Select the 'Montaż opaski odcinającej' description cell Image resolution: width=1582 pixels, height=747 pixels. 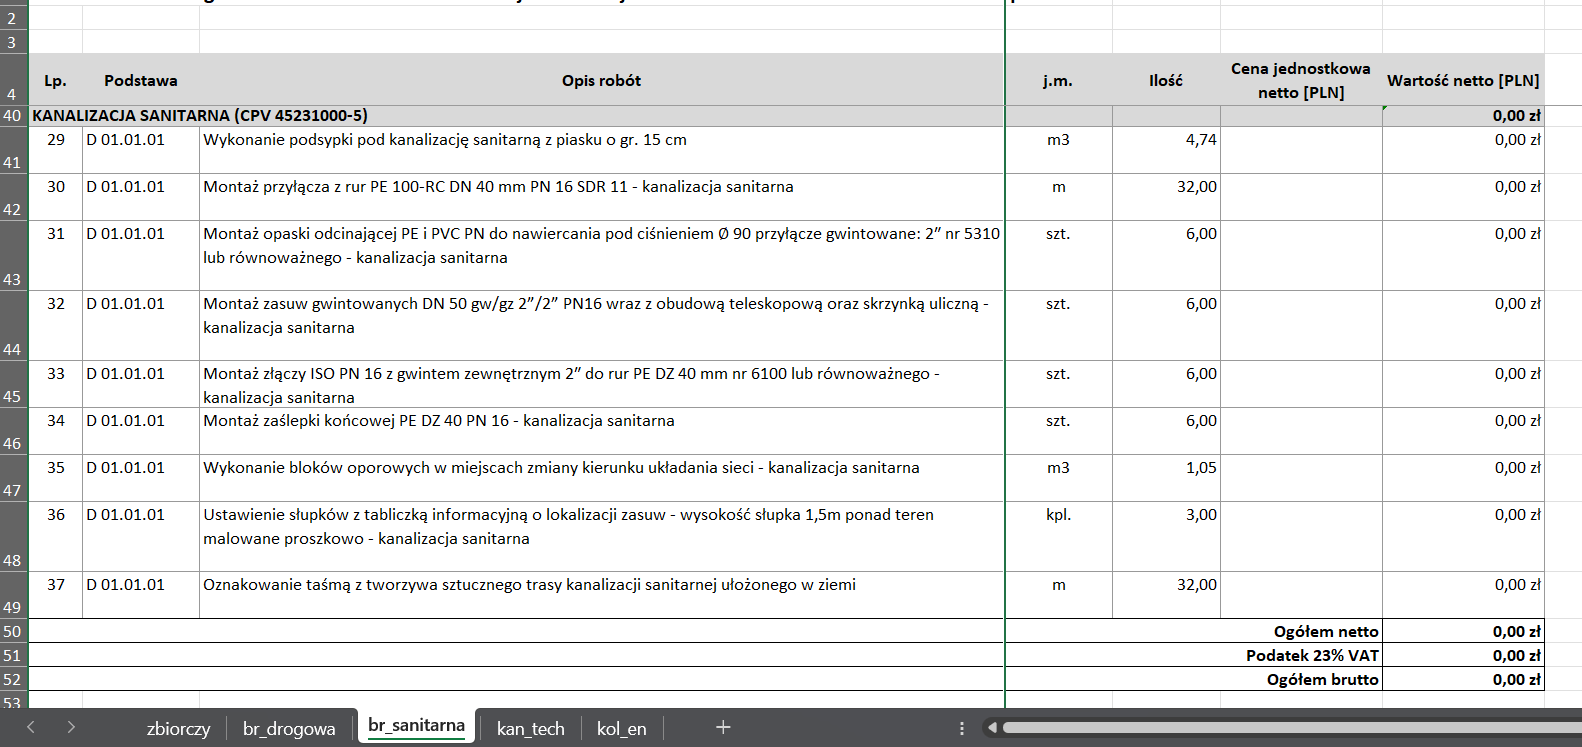[601, 255]
